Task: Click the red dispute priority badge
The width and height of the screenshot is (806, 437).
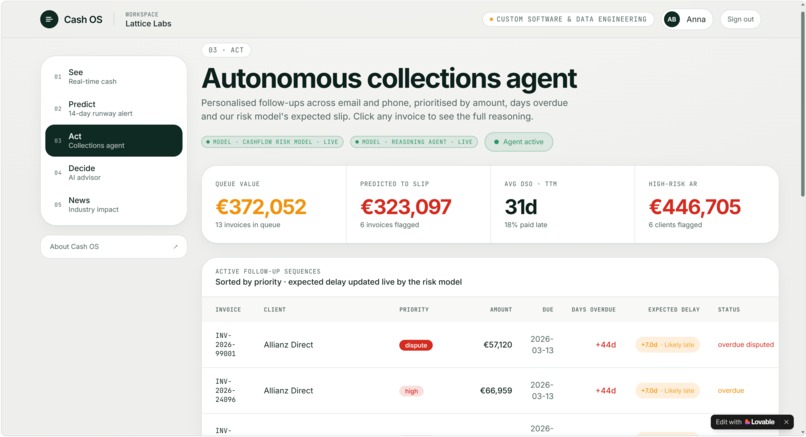Action: click(x=416, y=345)
